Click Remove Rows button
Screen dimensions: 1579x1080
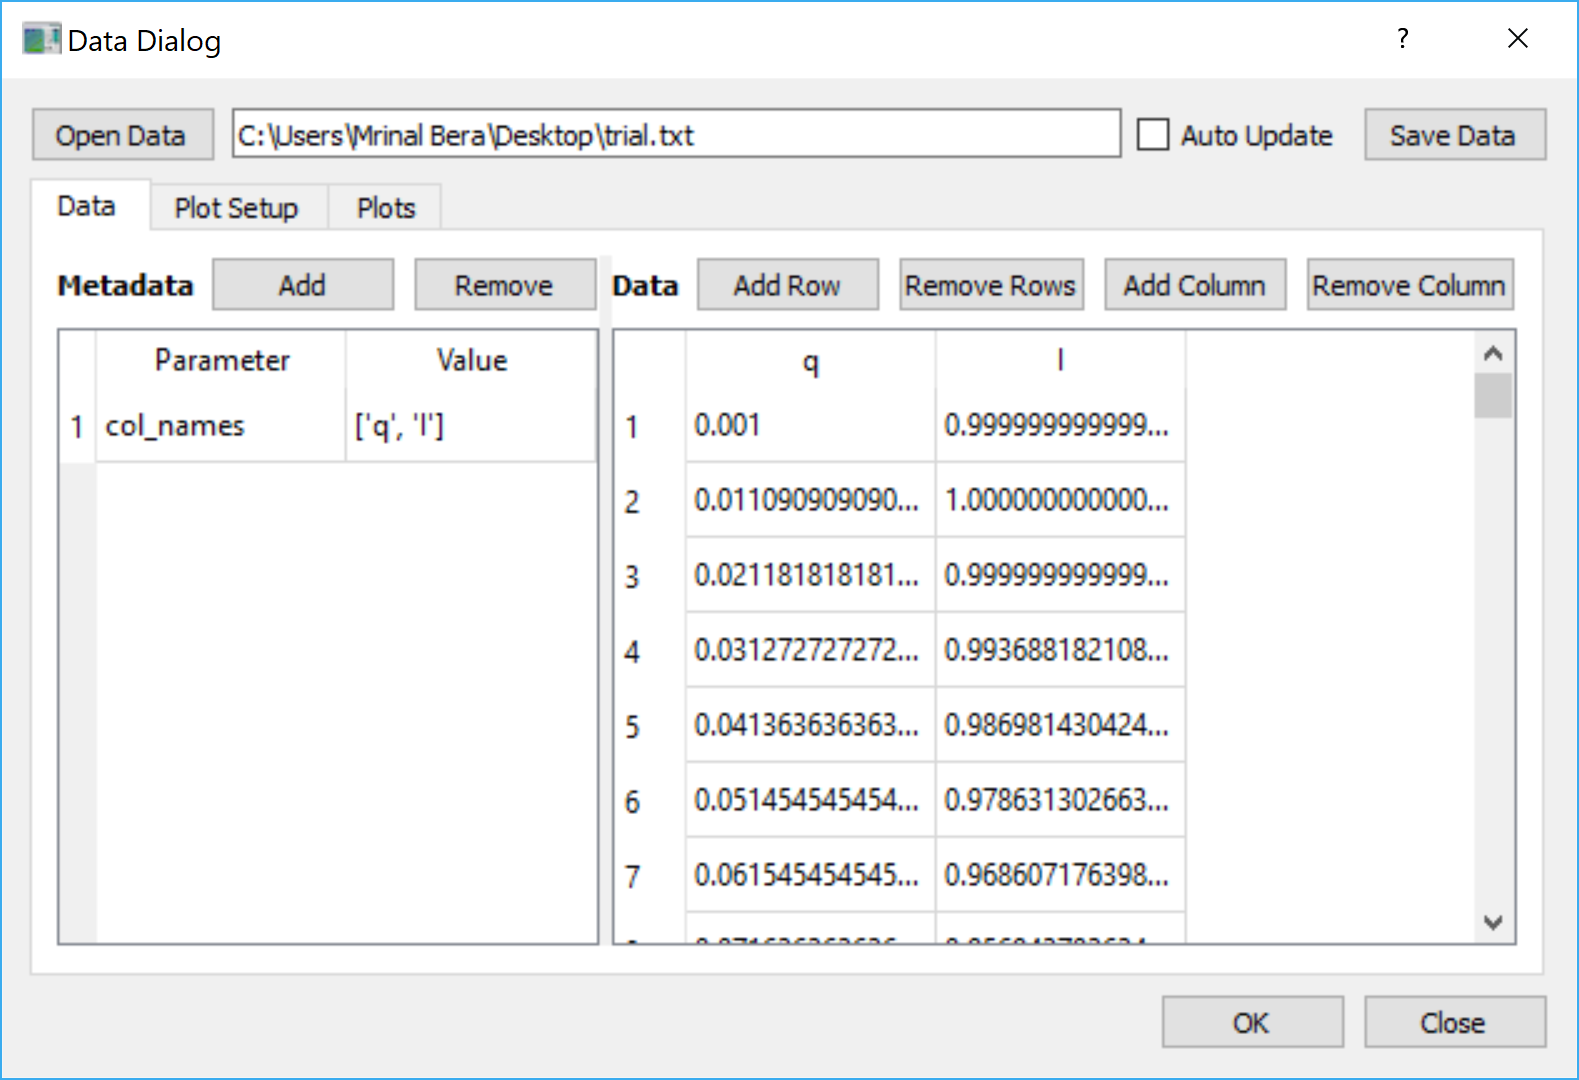click(x=990, y=285)
